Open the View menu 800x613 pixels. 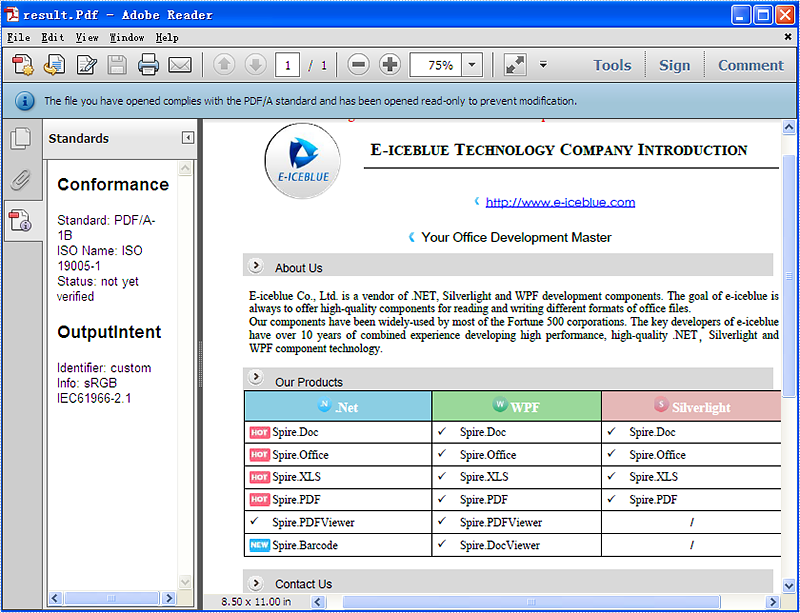(87, 38)
